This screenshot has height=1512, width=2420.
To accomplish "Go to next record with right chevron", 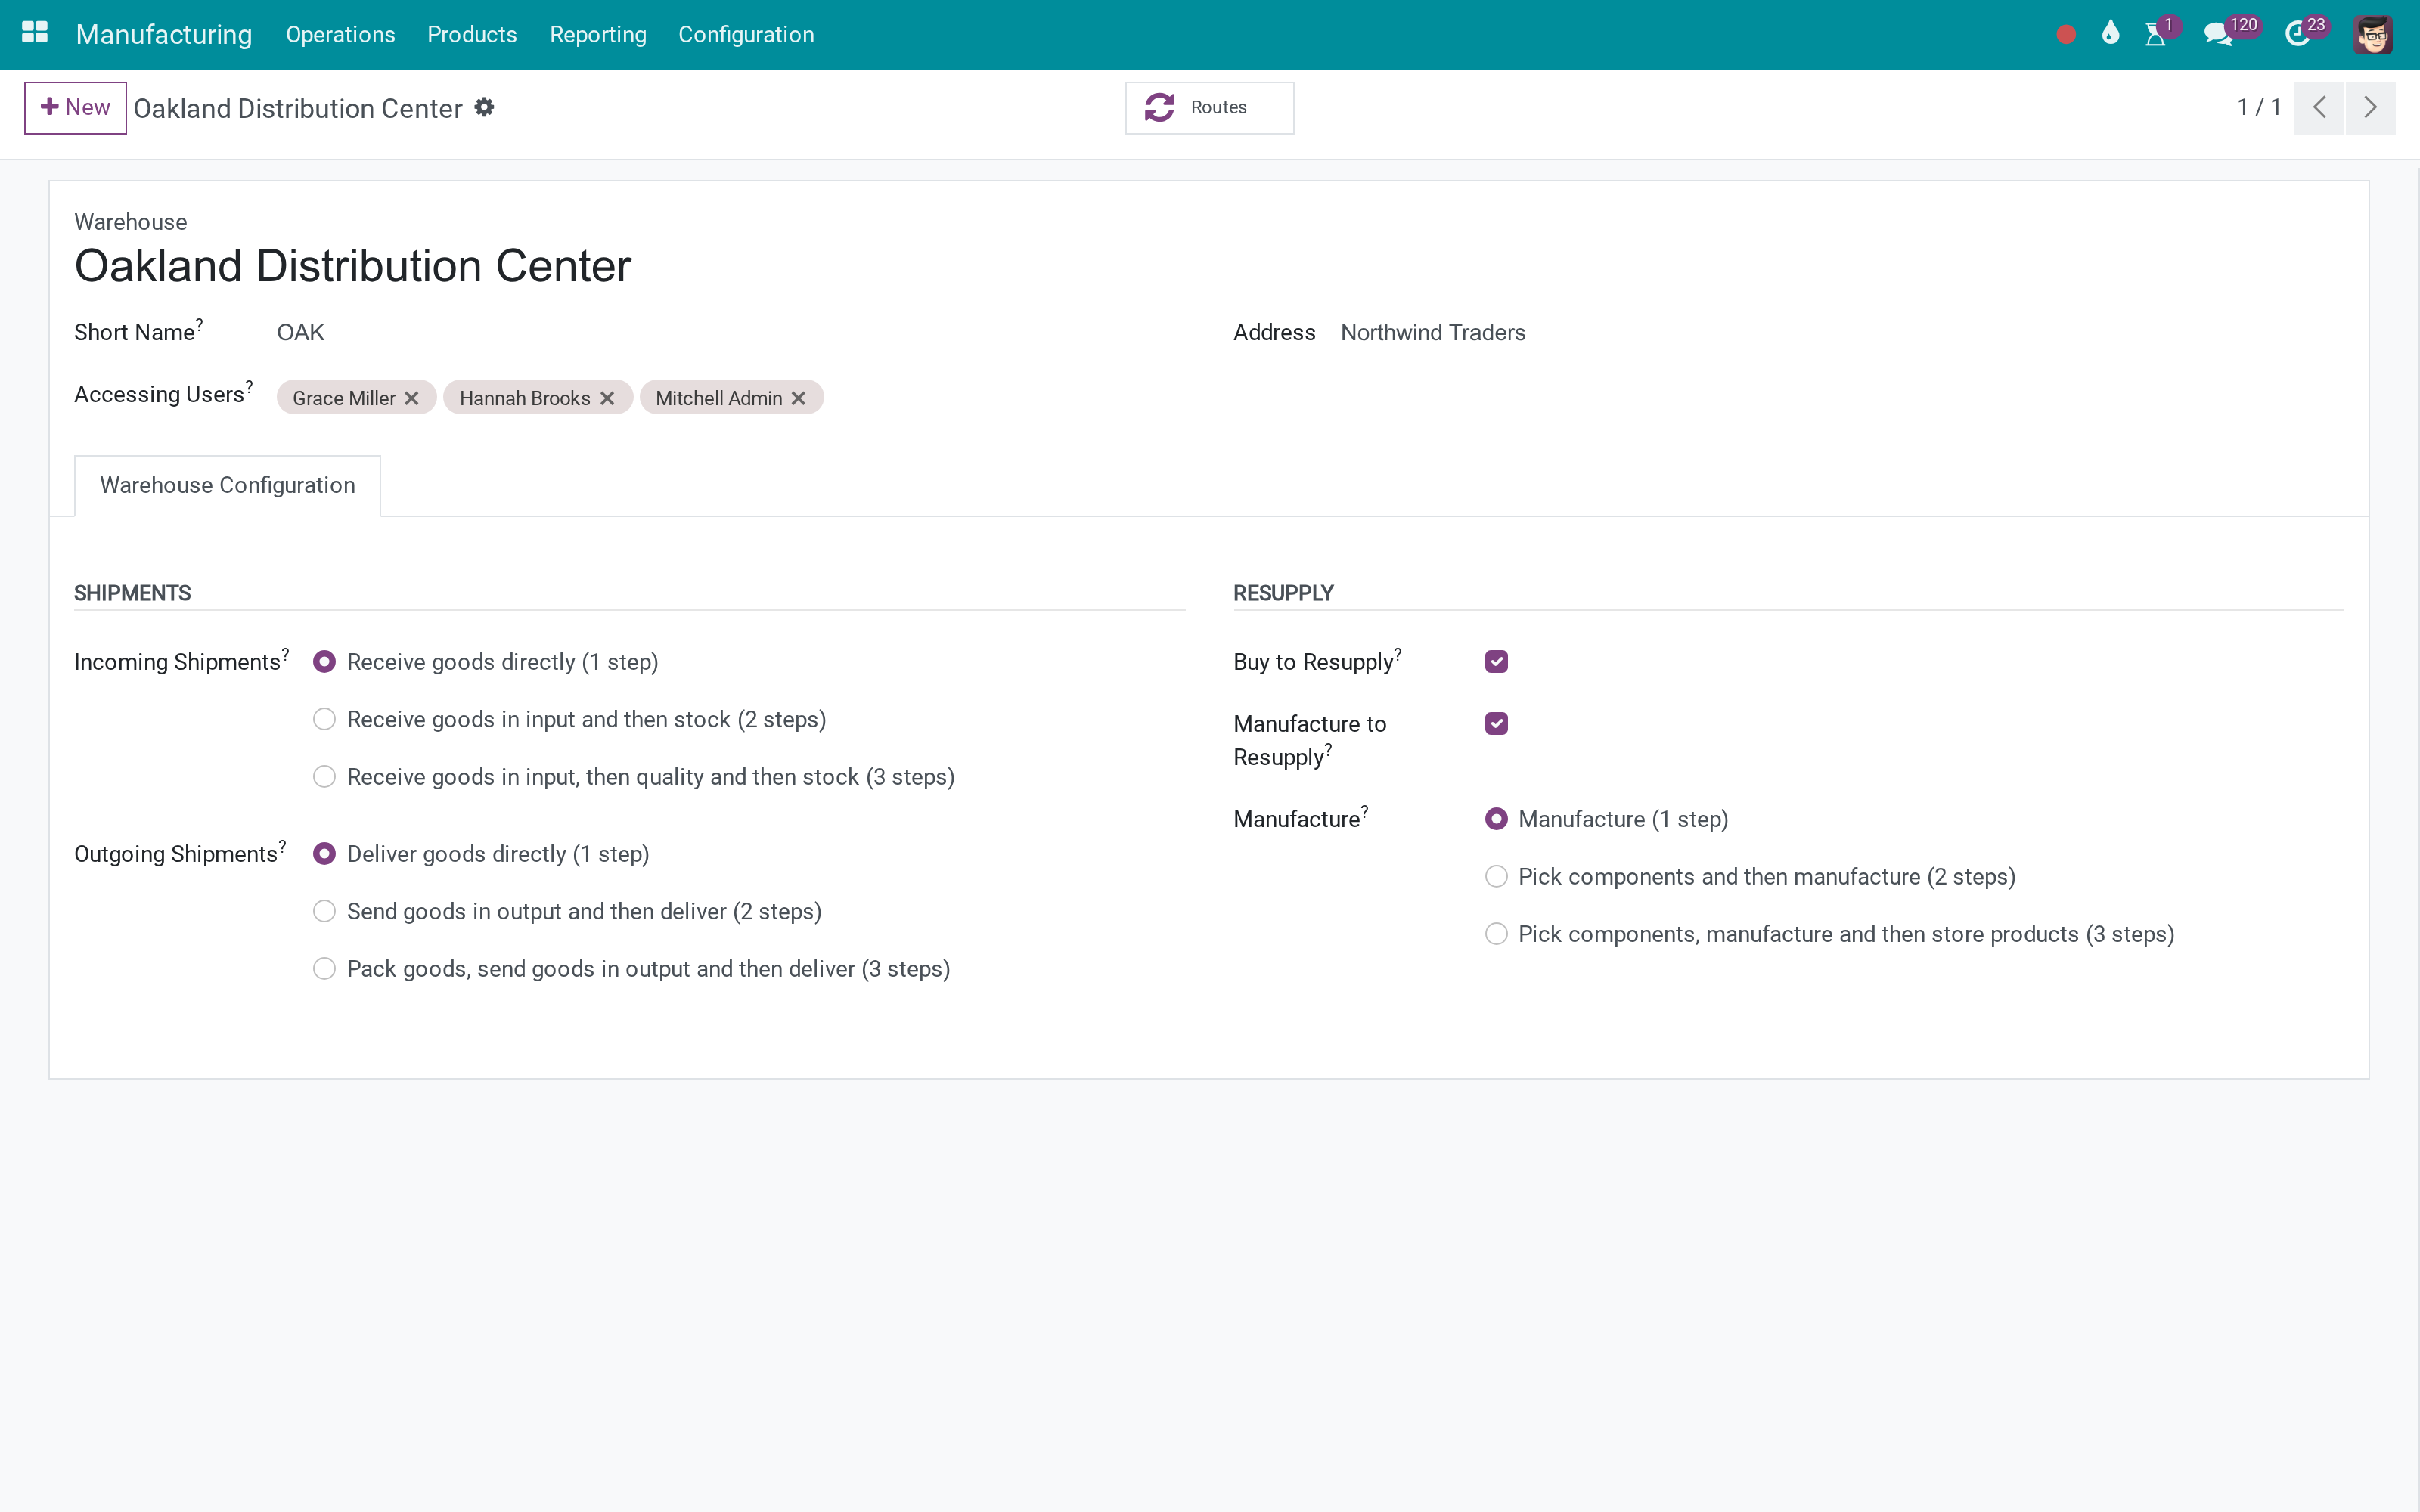I will pos(2370,107).
